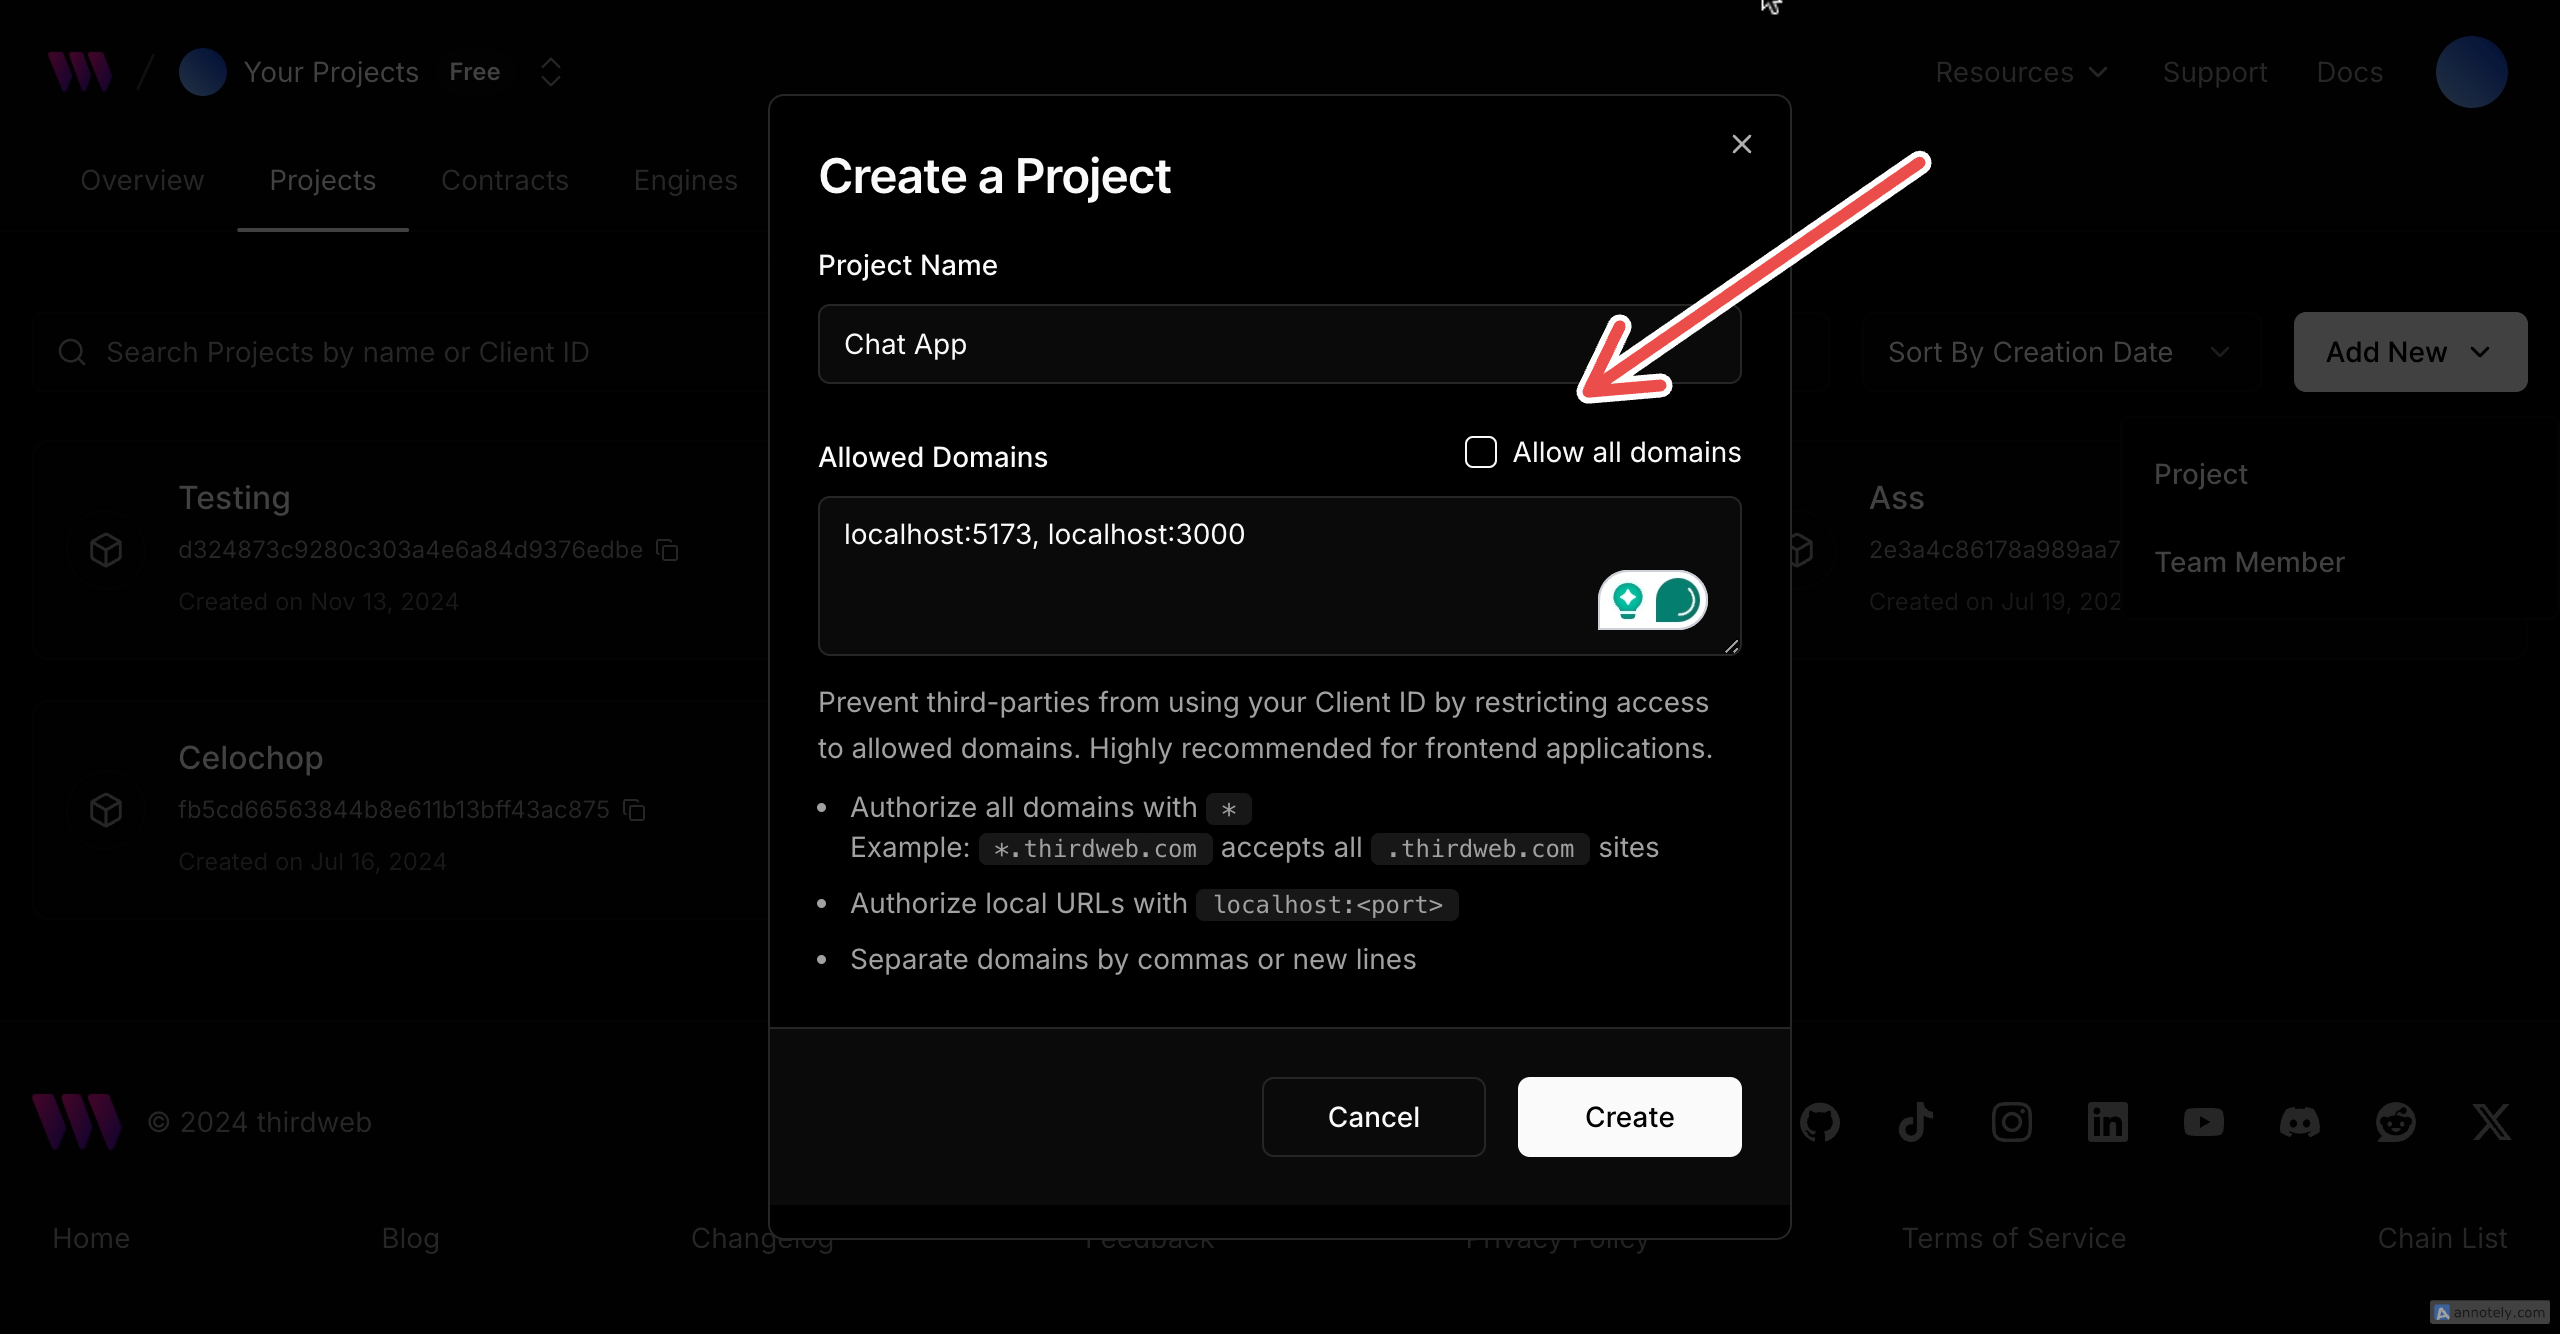Open the LinkedIn footer icon
This screenshot has width=2560, height=1334.
(x=2107, y=1122)
